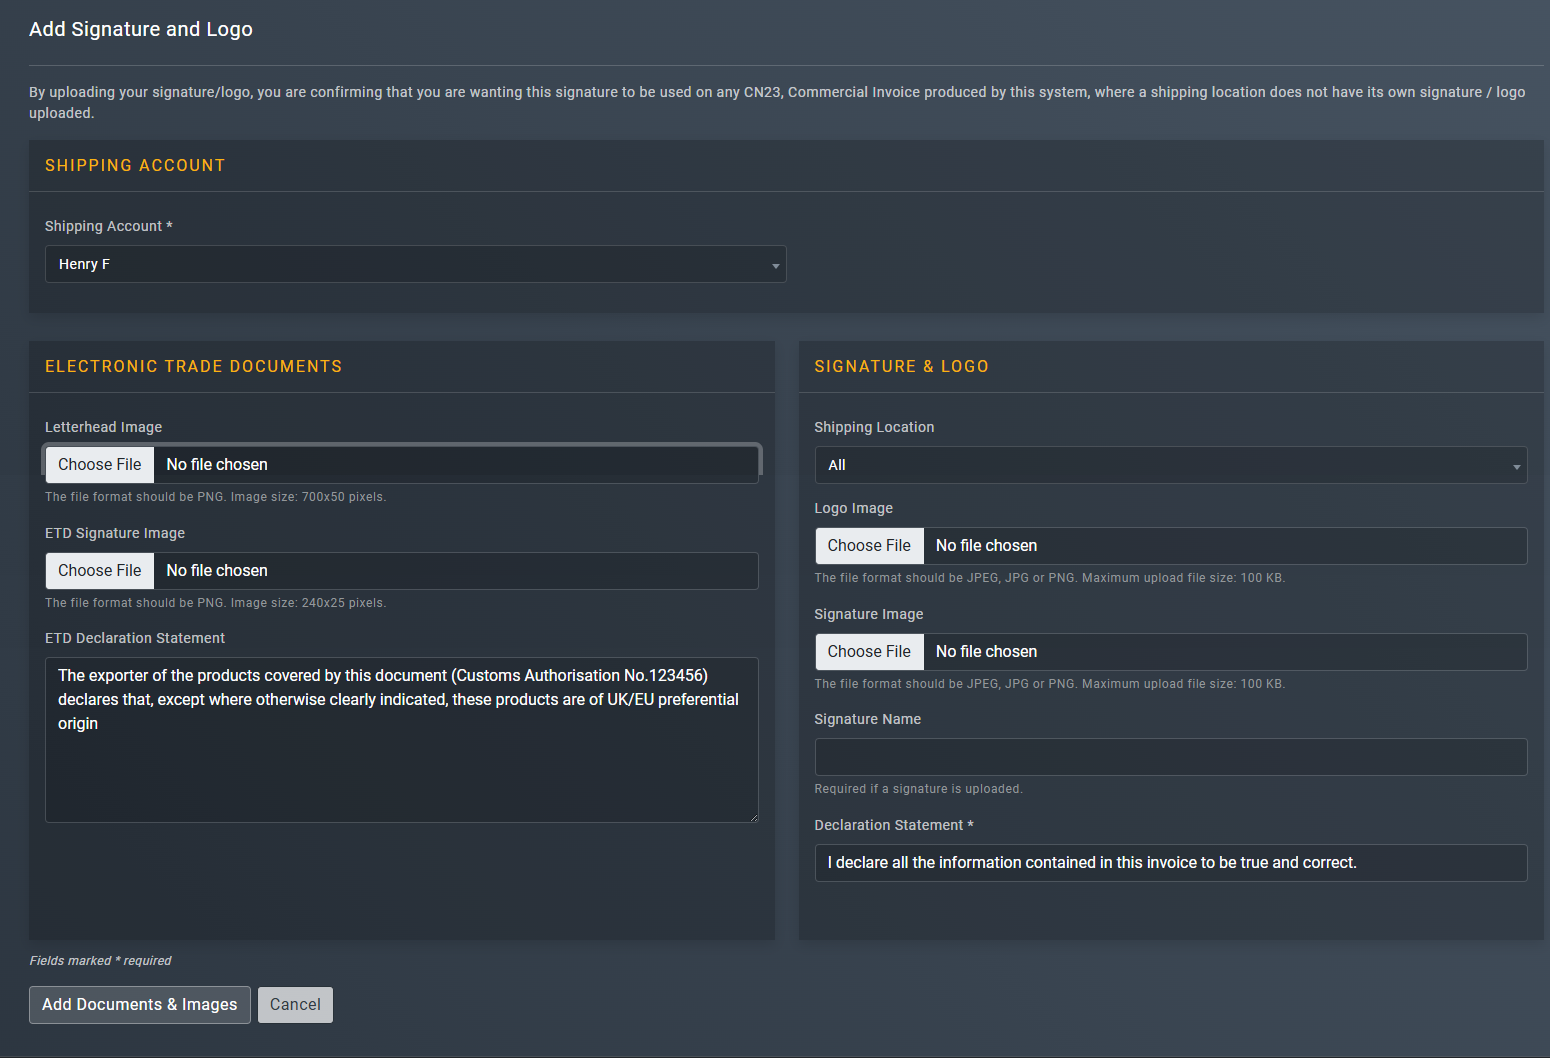Click the confirmation paragraph about uploading signature/logo
This screenshot has width=1550, height=1058.
tap(777, 102)
